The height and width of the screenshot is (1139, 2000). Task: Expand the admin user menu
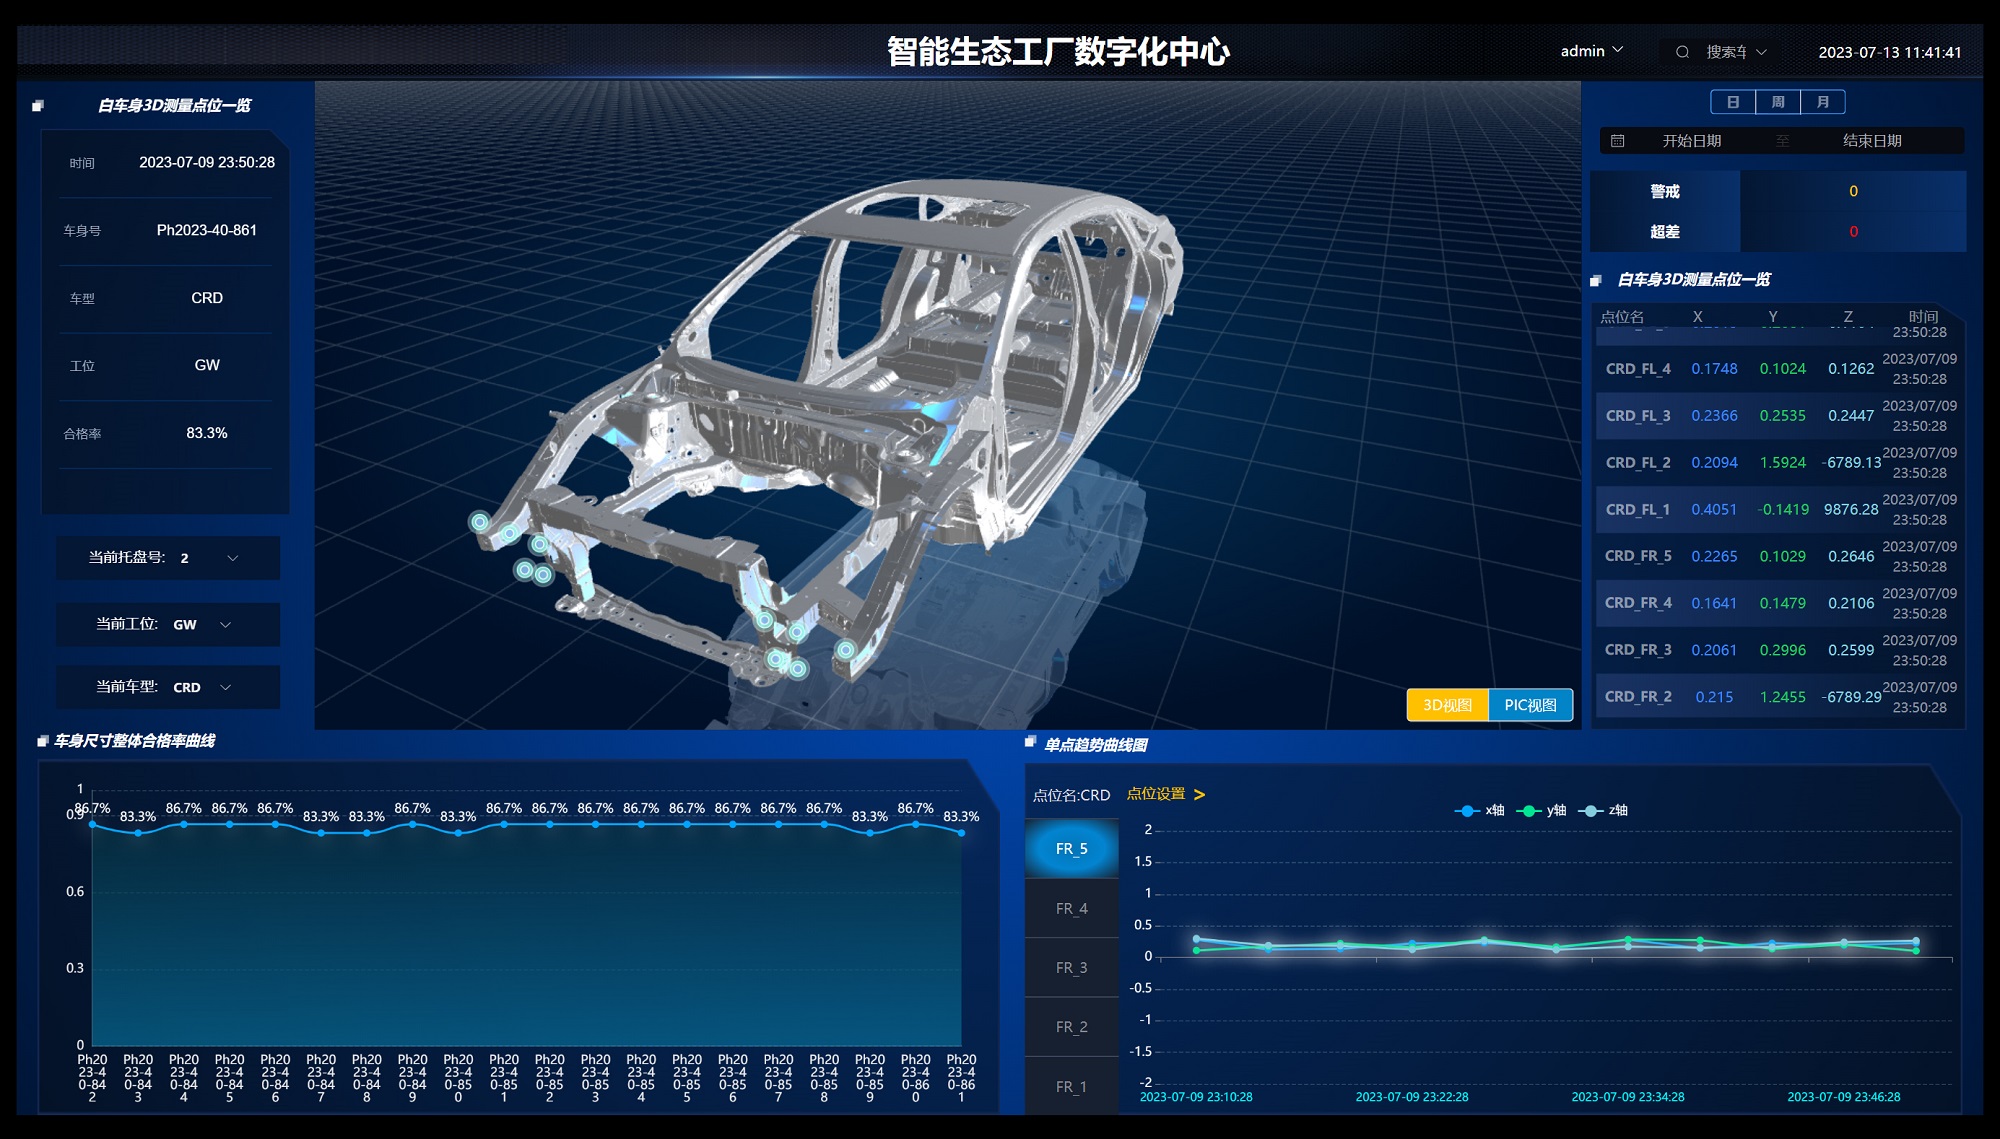(x=1592, y=51)
